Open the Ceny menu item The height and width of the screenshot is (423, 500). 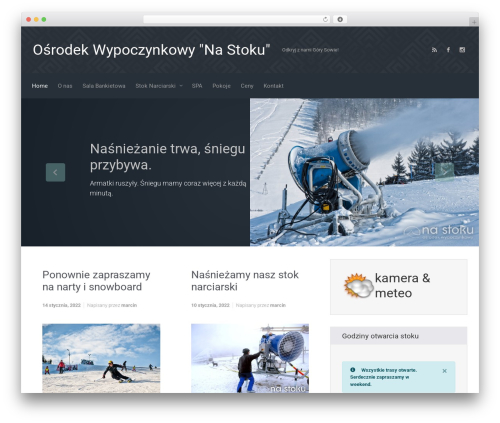click(x=247, y=86)
